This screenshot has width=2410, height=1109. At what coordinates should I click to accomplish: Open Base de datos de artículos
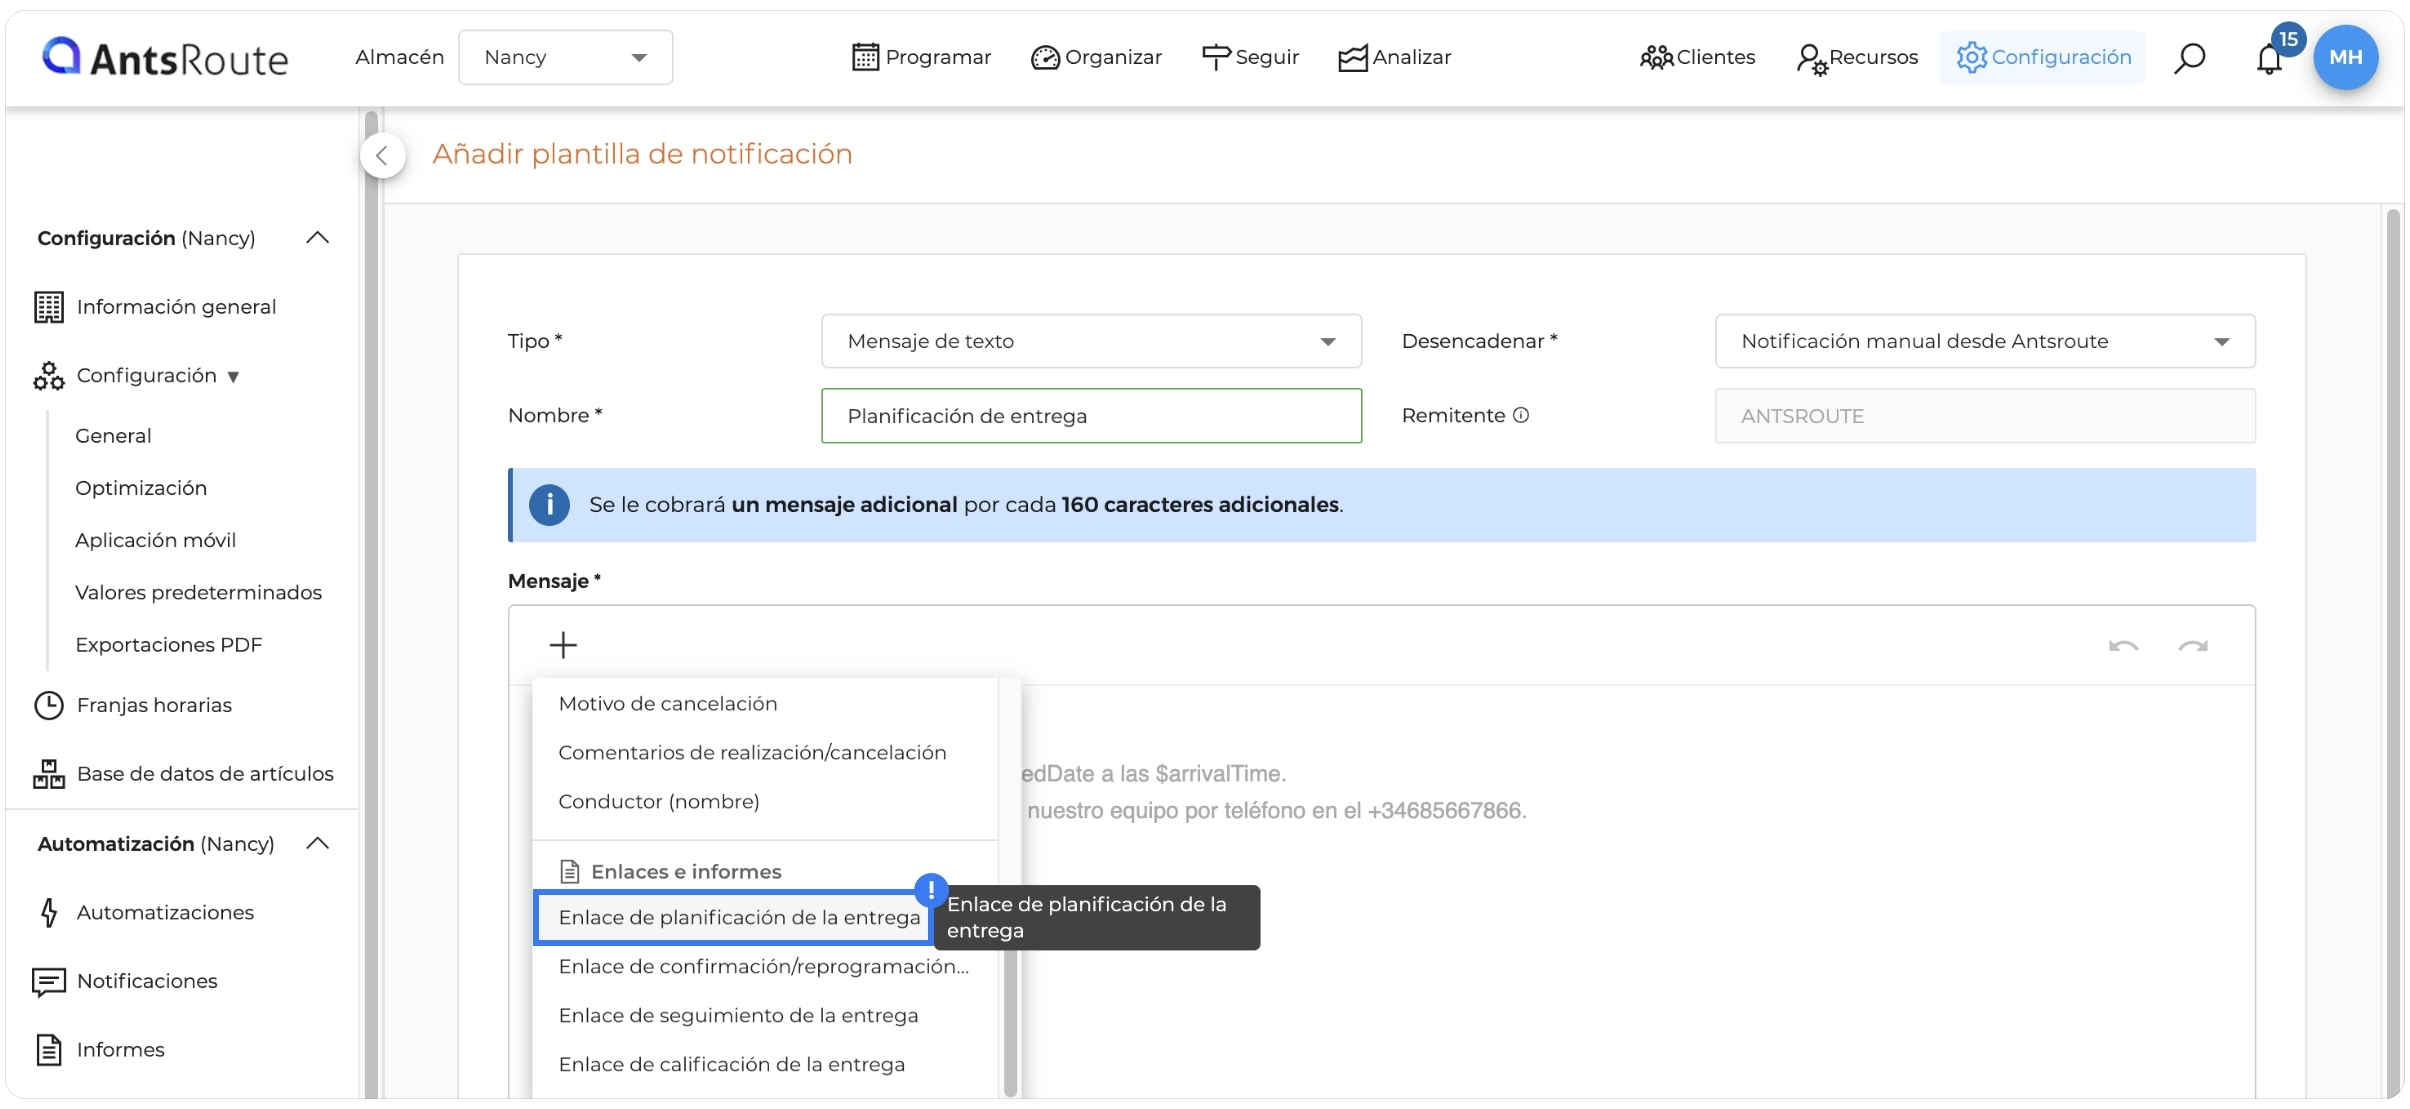click(x=205, y=773)
